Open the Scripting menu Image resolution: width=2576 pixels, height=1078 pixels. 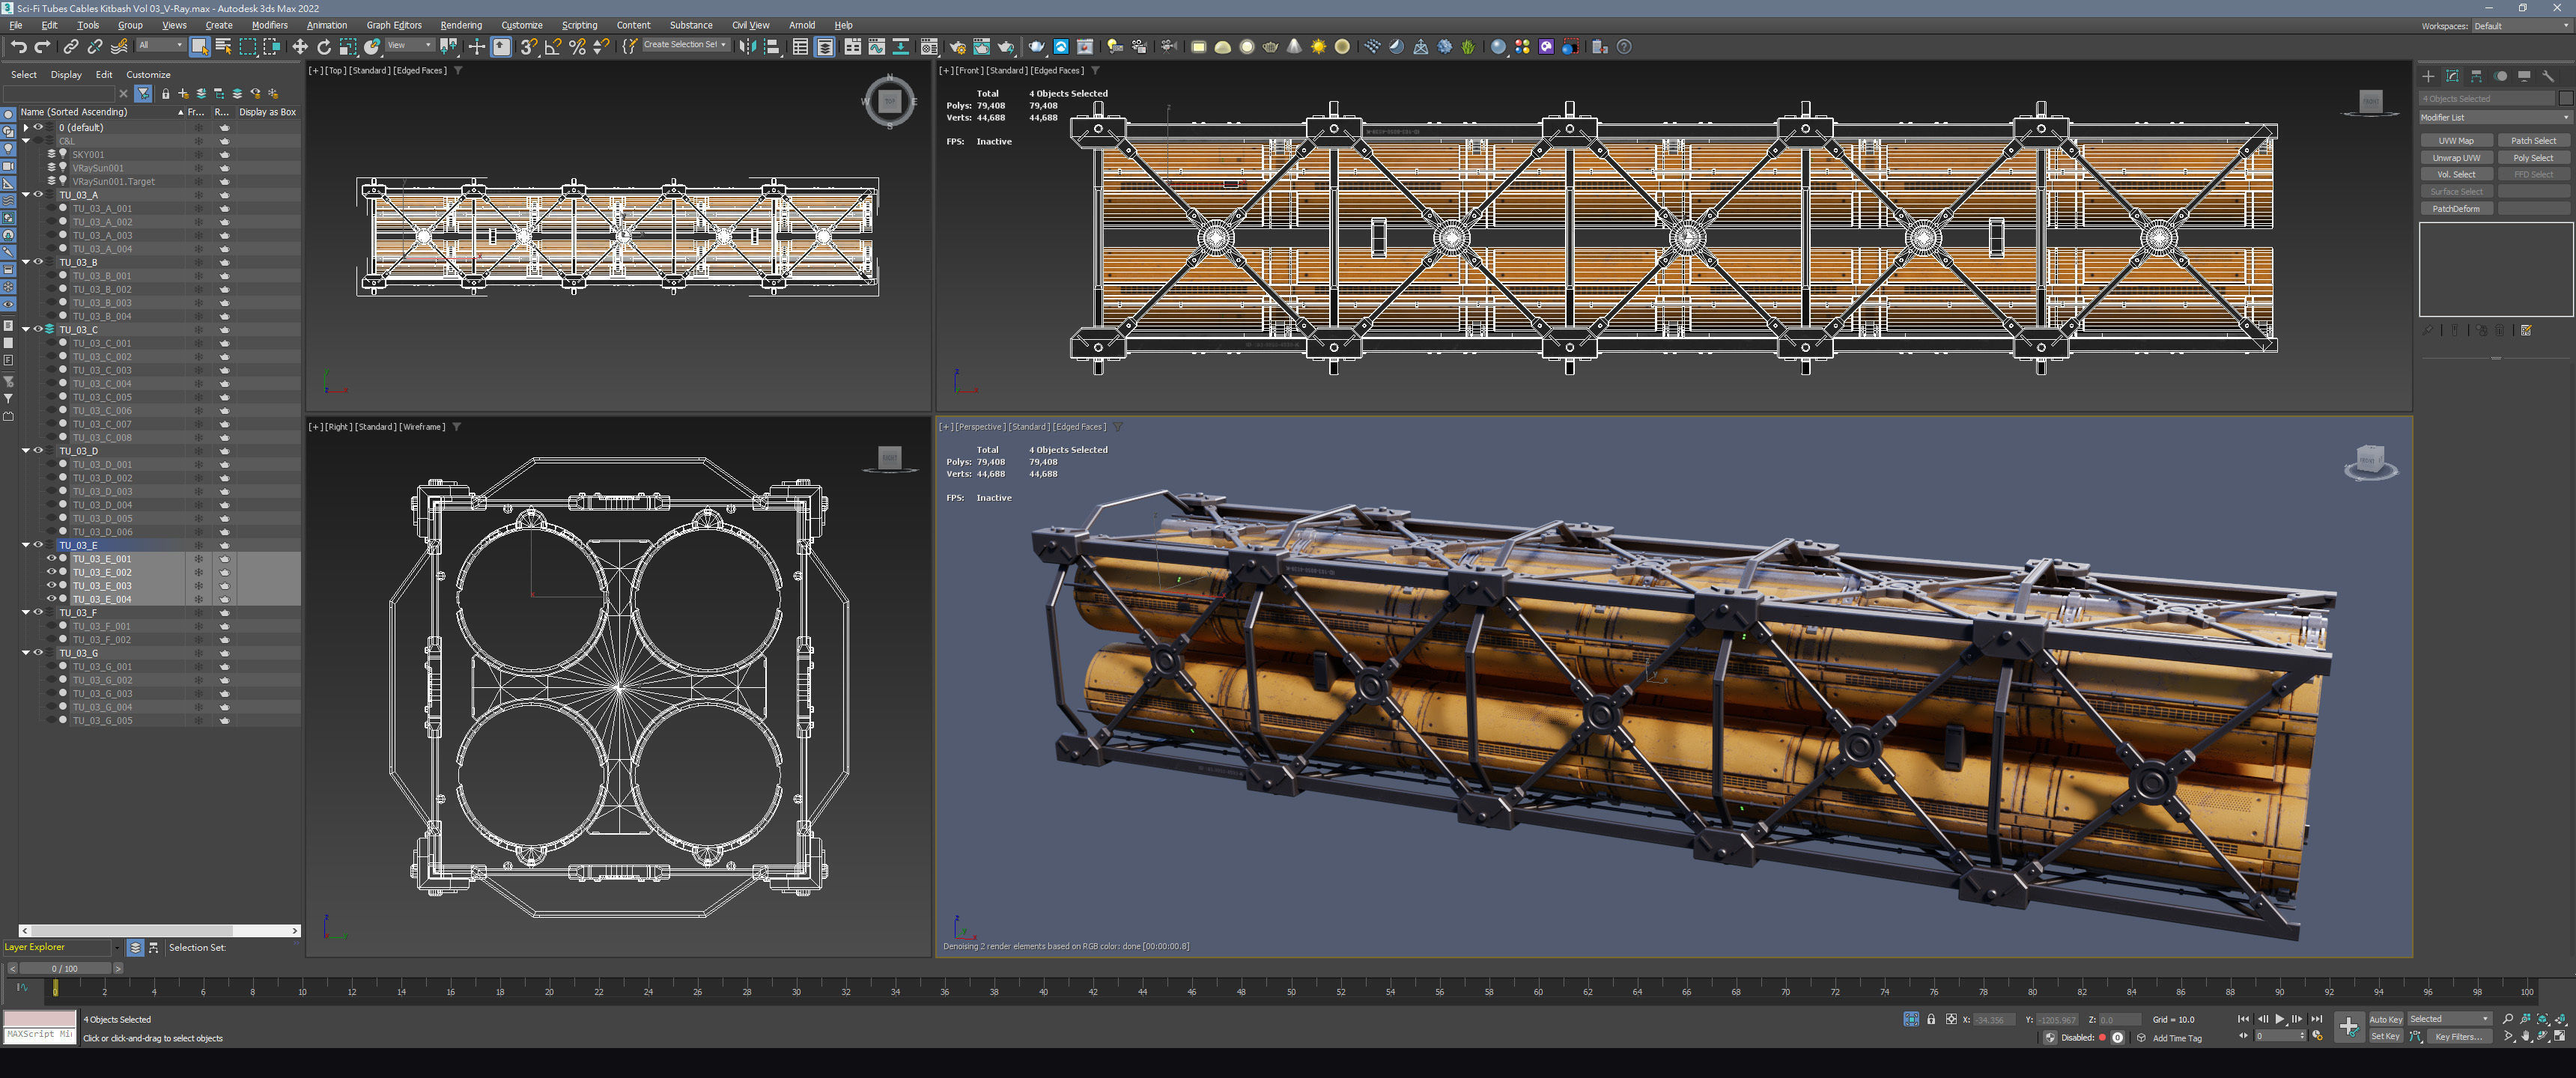[x=579, y=25]
